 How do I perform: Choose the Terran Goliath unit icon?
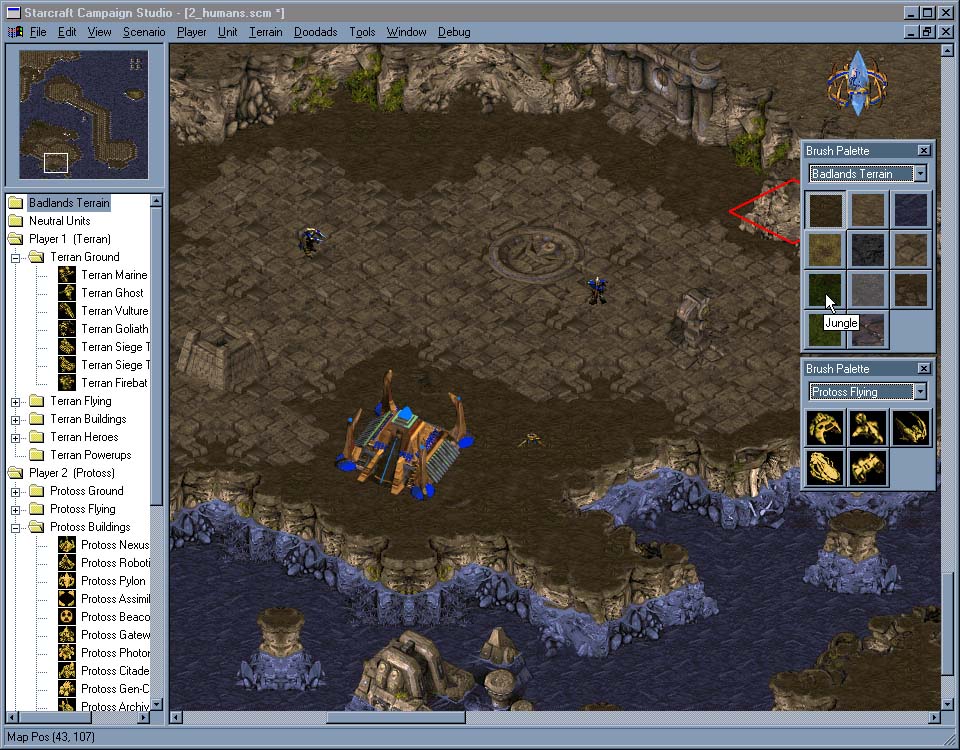67,329
